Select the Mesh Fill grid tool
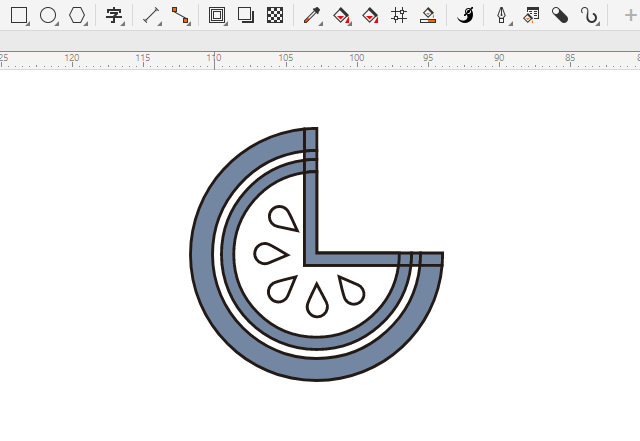 pos(399,16)
